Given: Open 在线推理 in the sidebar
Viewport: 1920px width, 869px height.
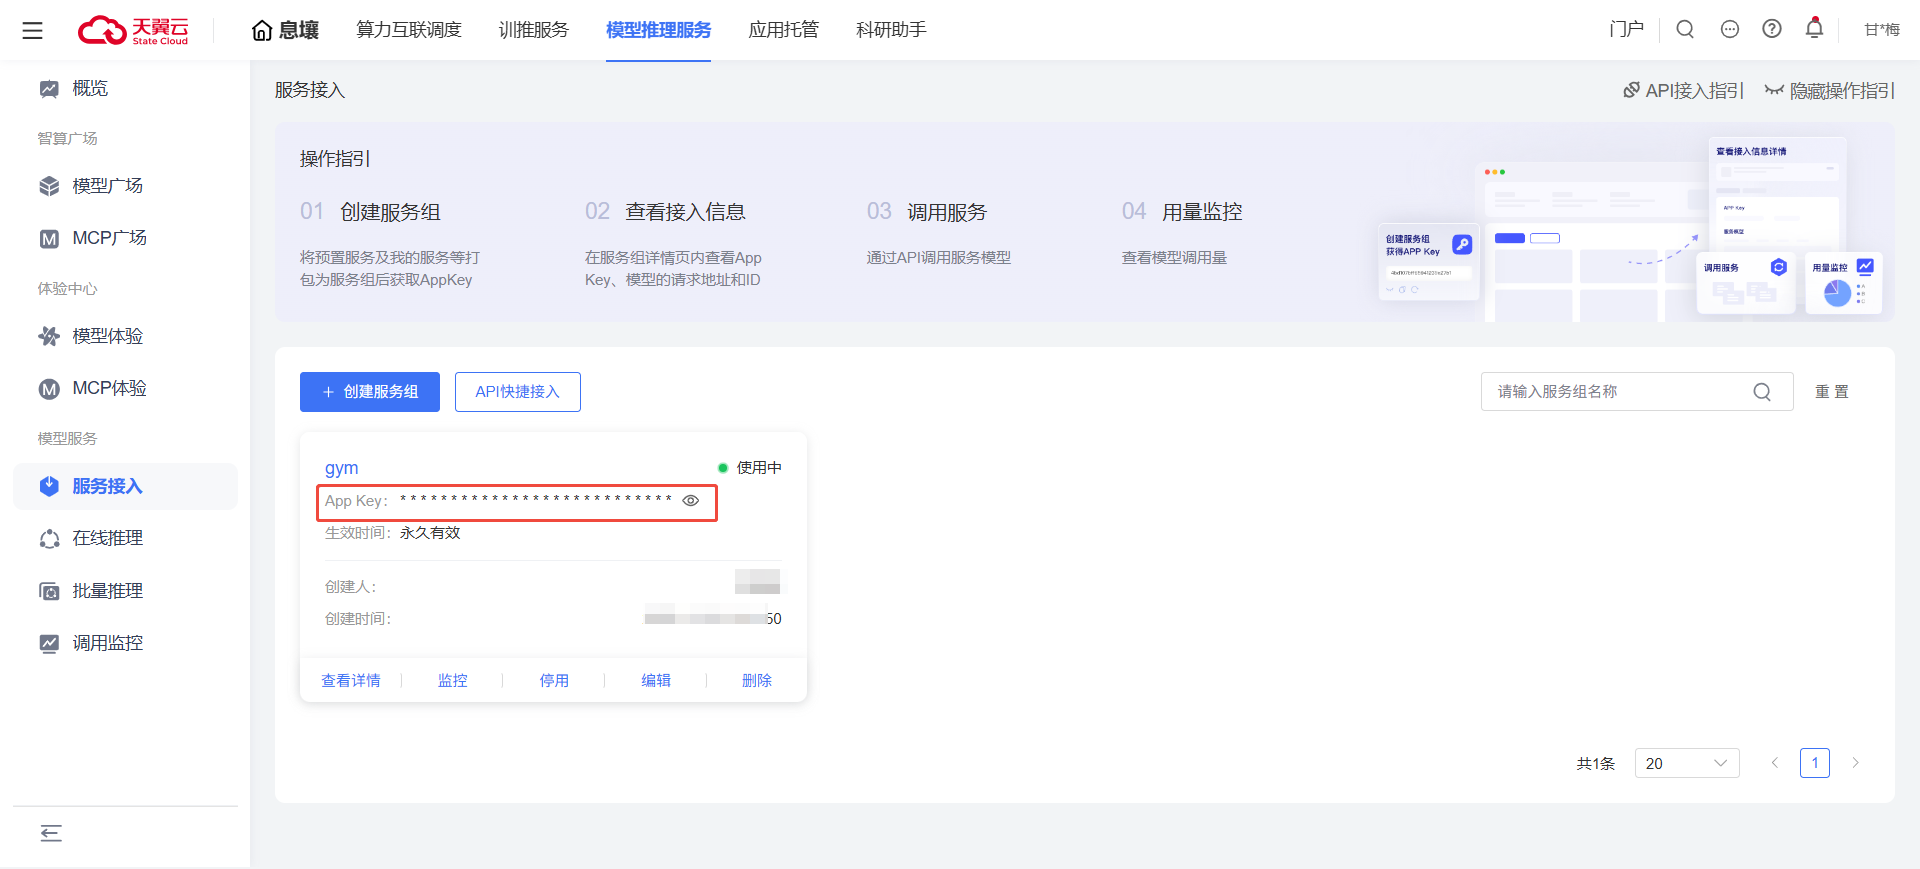Looking at the screenshot, I should (108, 538).
